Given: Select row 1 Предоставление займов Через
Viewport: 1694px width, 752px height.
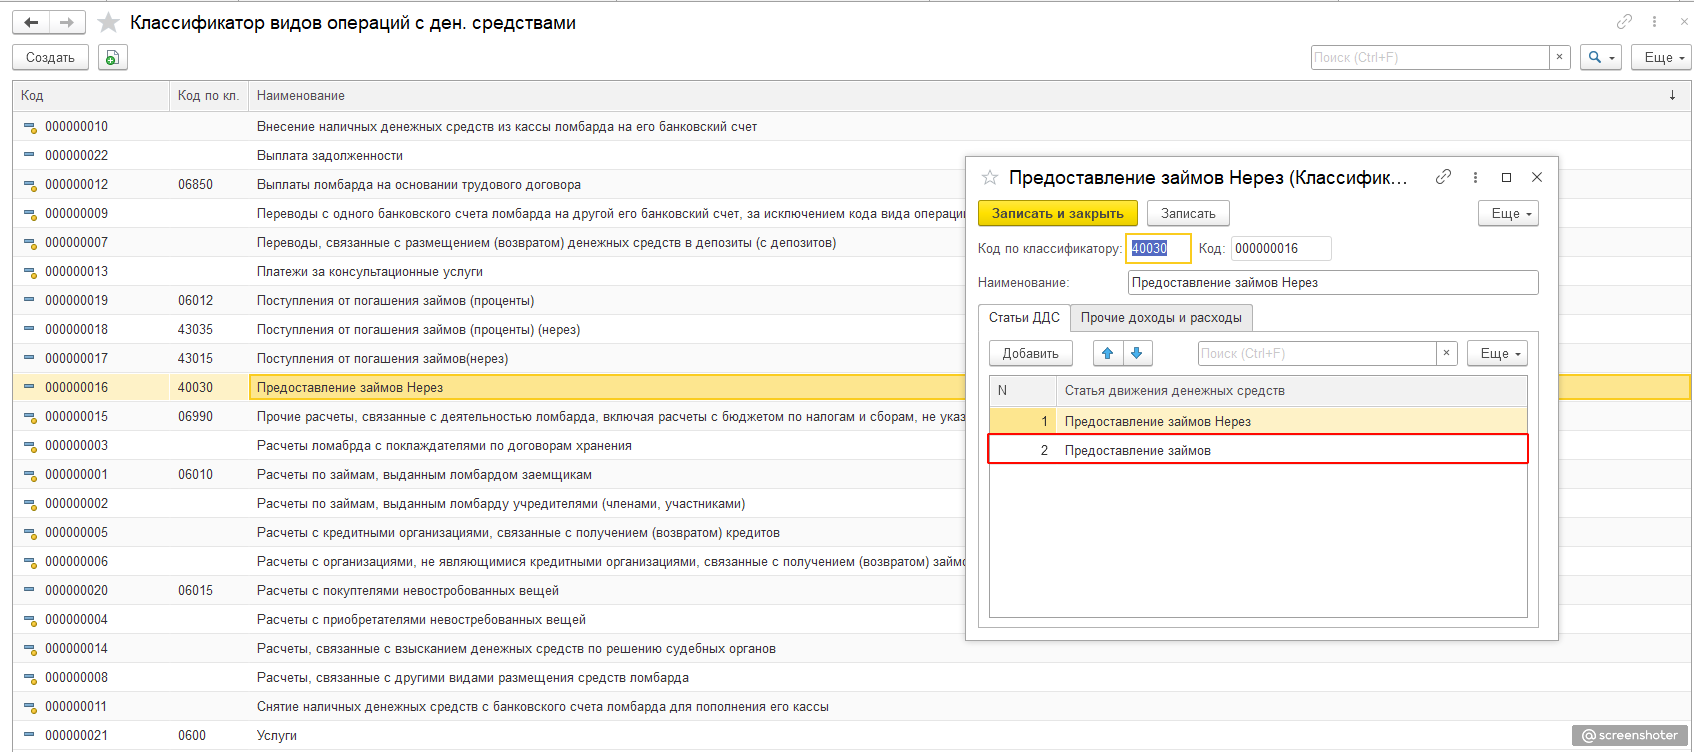Looking at the screenshot, I should tap(1258, 421).
